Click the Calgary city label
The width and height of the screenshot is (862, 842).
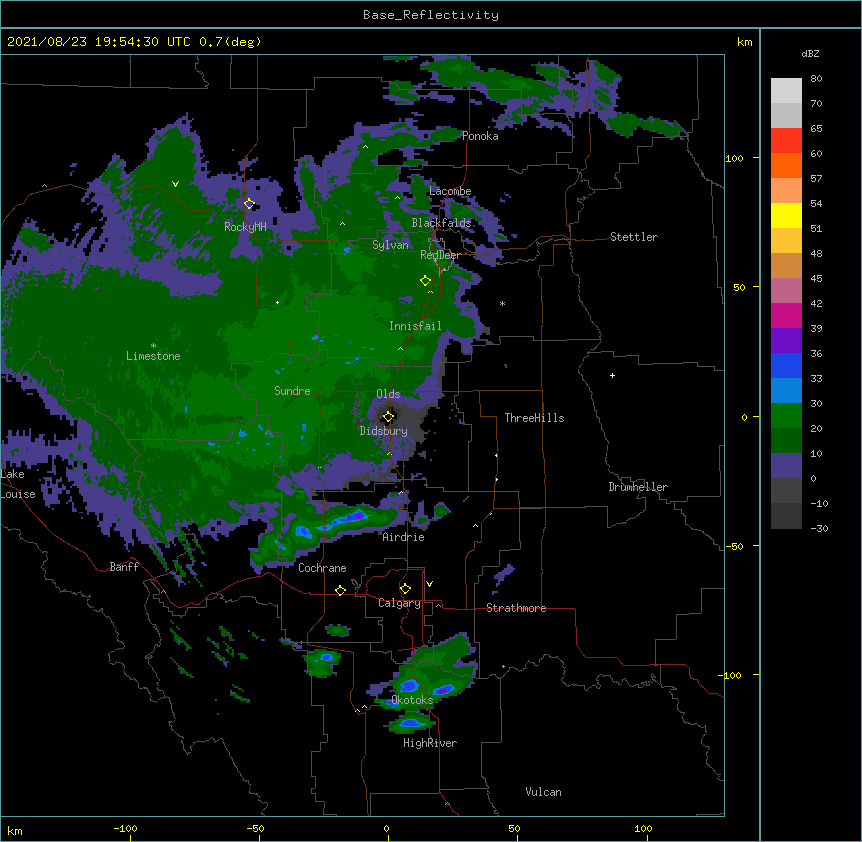click(399, 603)
